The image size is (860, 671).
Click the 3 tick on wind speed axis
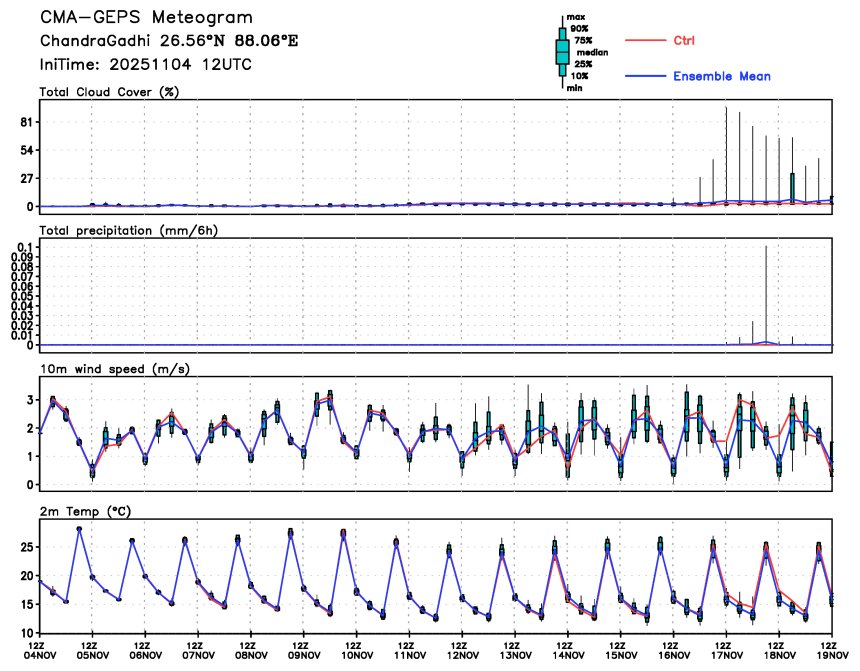30,400
